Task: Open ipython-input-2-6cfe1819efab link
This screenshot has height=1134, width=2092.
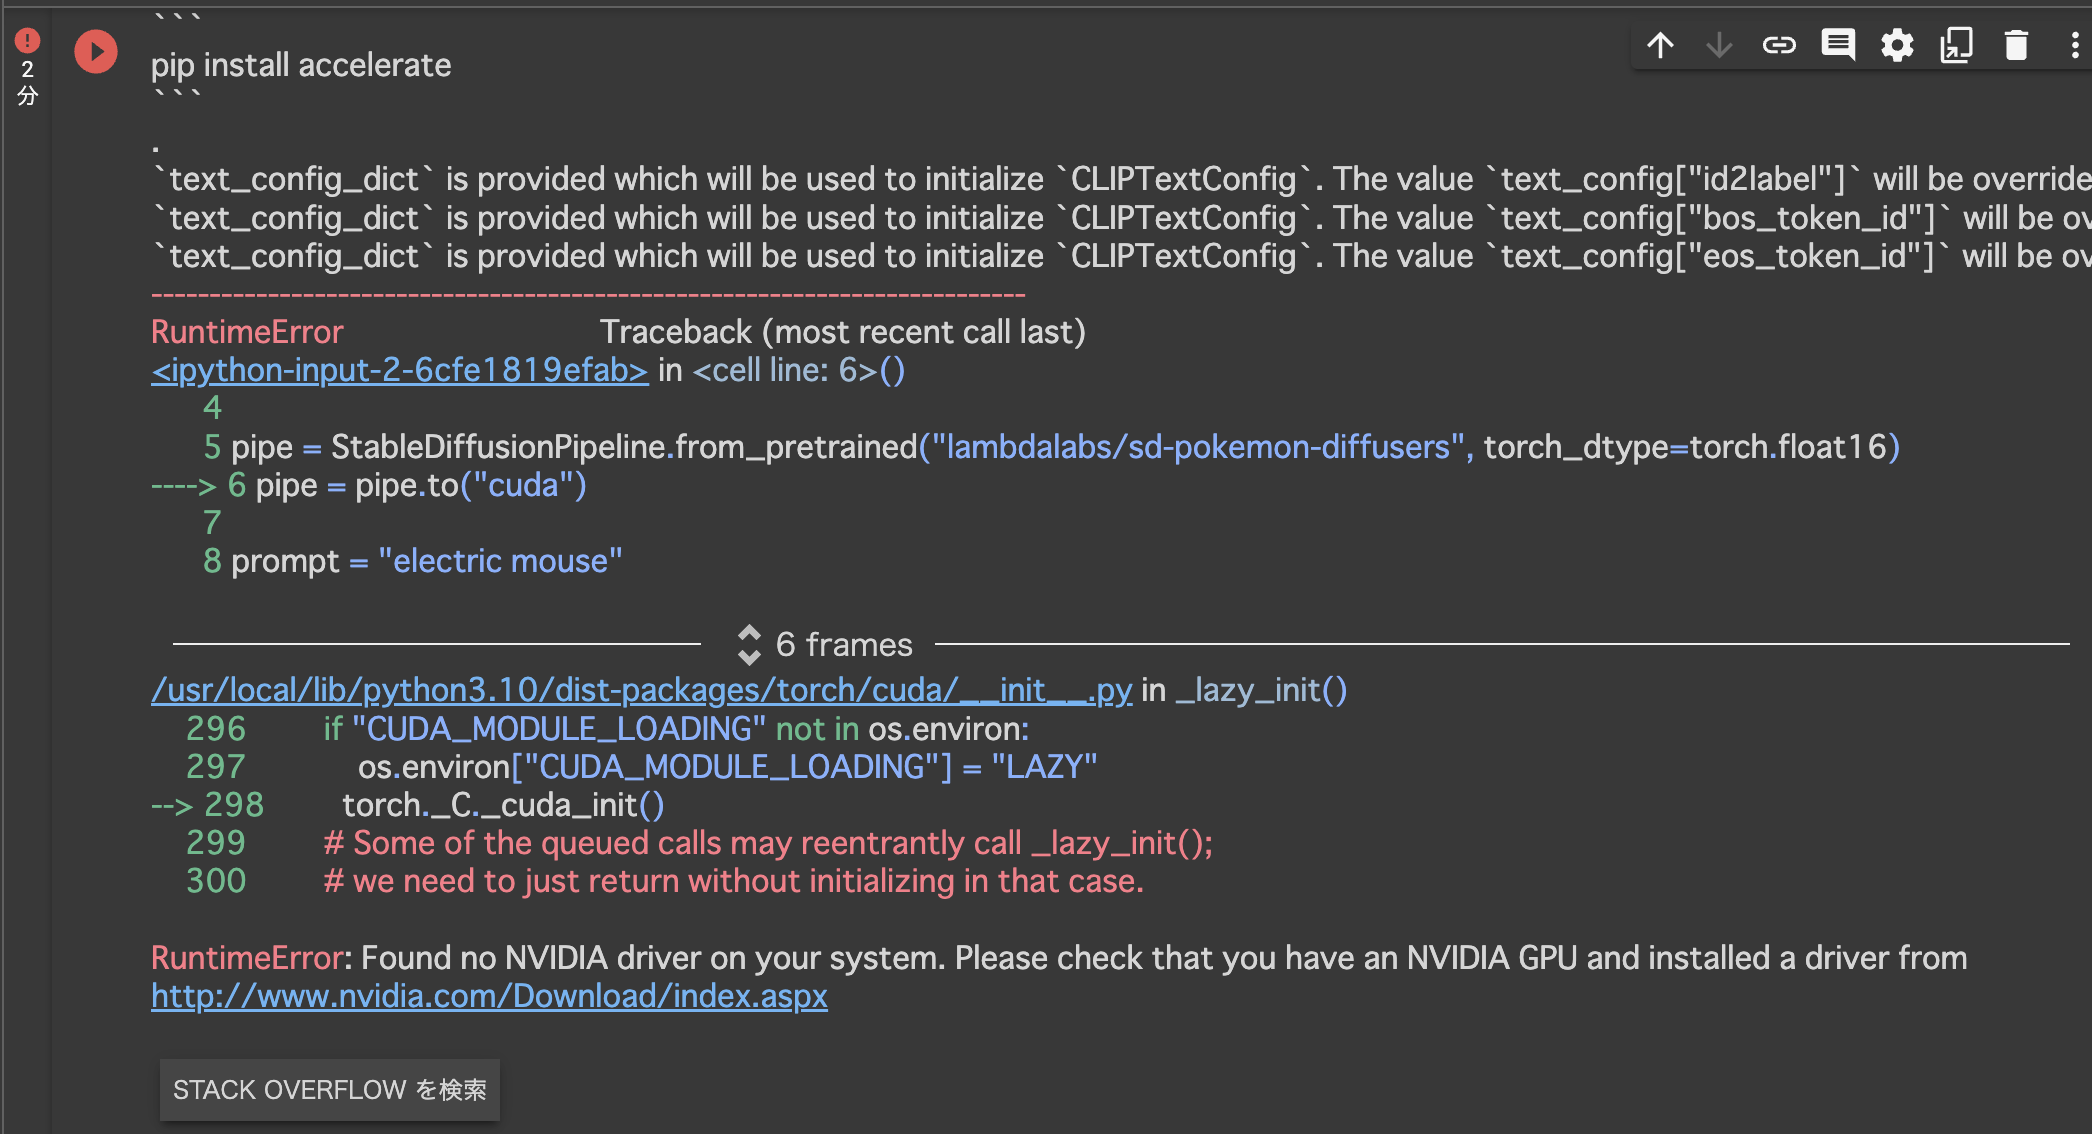Action: pos(399,370)
